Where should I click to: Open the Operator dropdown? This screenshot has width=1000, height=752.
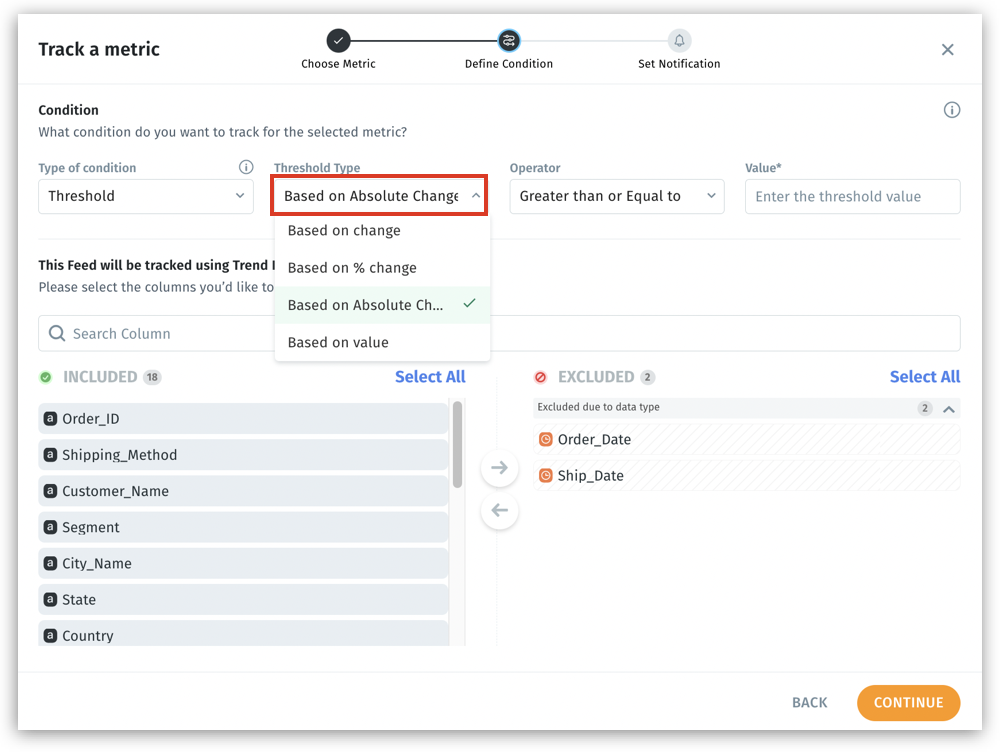click(x=616, y=196)
